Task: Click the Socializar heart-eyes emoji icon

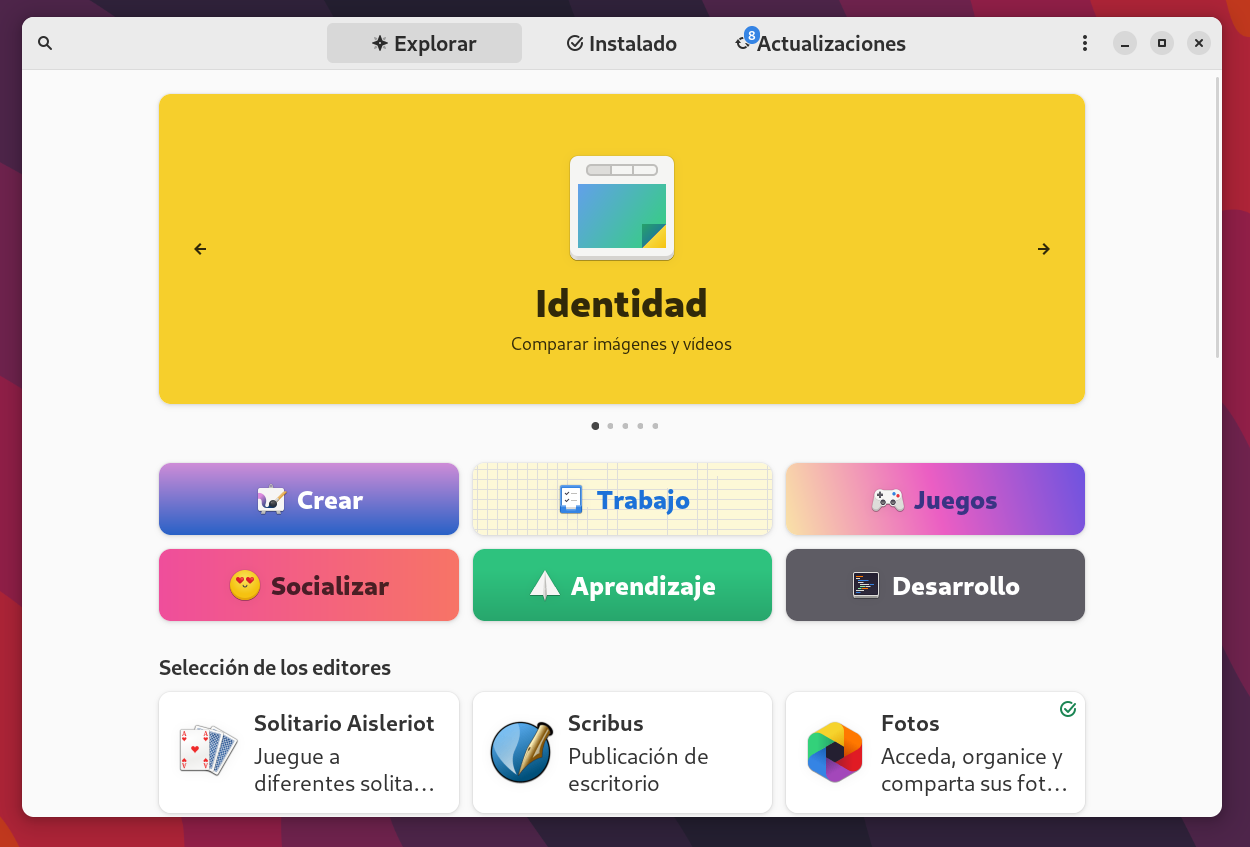Action: click(x=245, y=585)
